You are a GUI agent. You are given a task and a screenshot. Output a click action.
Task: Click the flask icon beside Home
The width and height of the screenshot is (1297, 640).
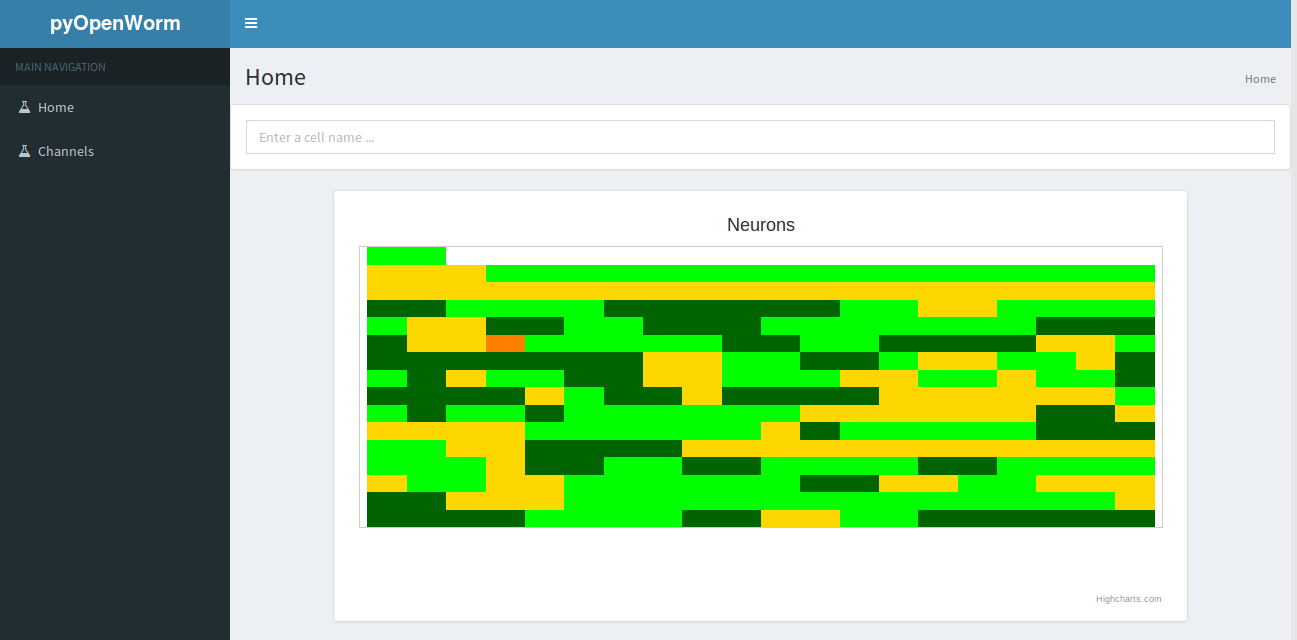point(24,106)
